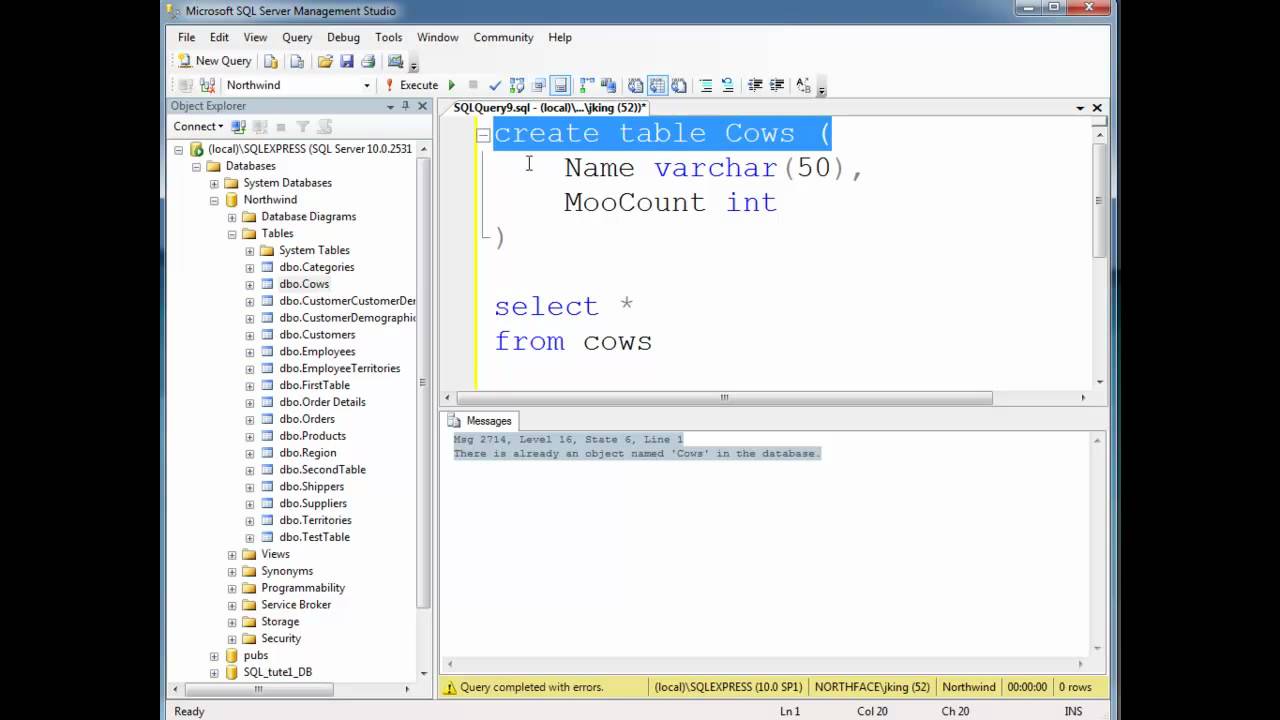
Task: Click Connect Object Explorer server icon
Action: 238,126
